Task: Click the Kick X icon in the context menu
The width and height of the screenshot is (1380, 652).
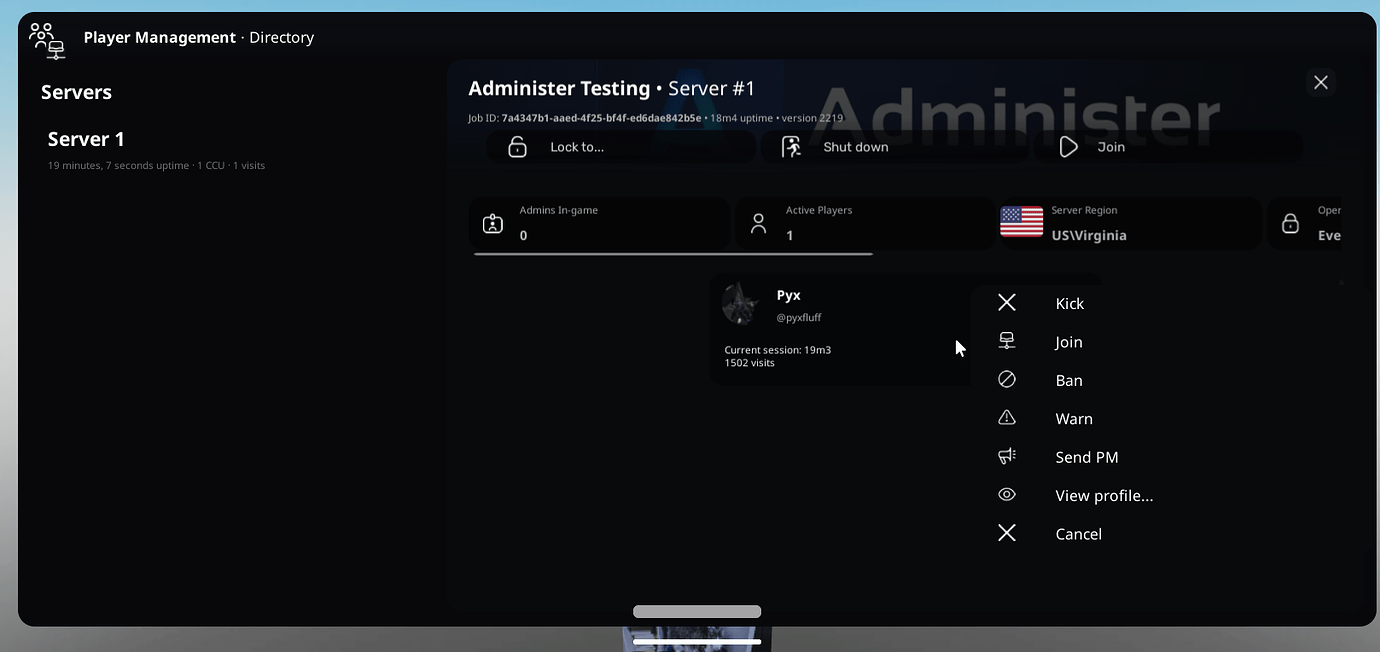Action: [x=1006, y=301]
